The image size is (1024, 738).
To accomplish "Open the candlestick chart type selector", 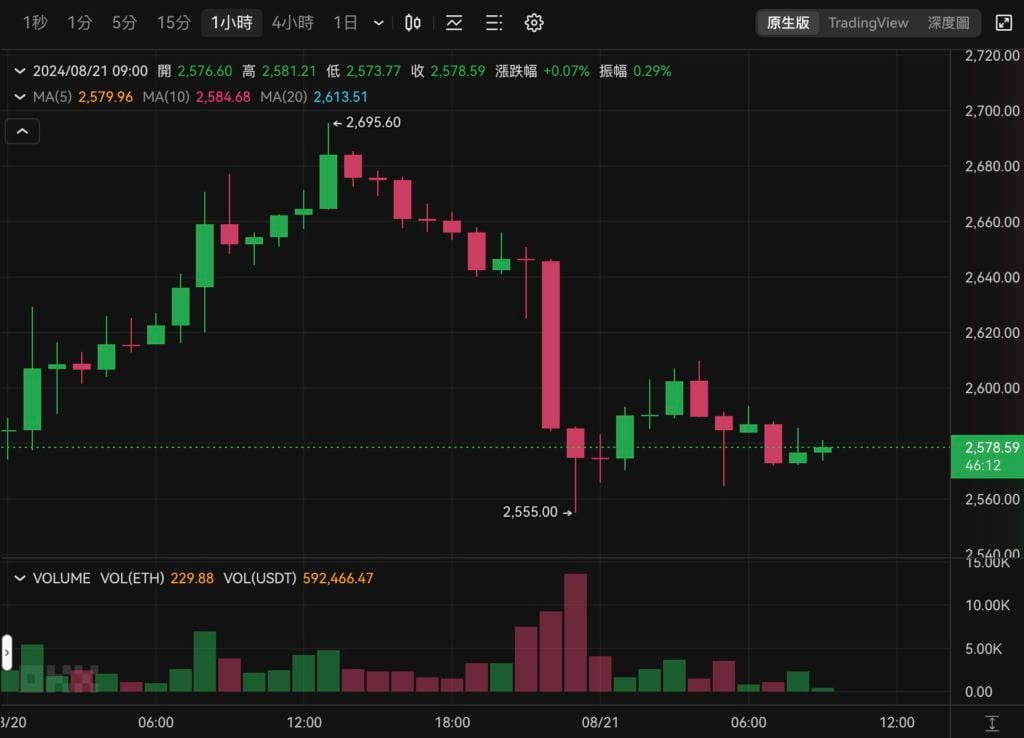I will (412, 23).
